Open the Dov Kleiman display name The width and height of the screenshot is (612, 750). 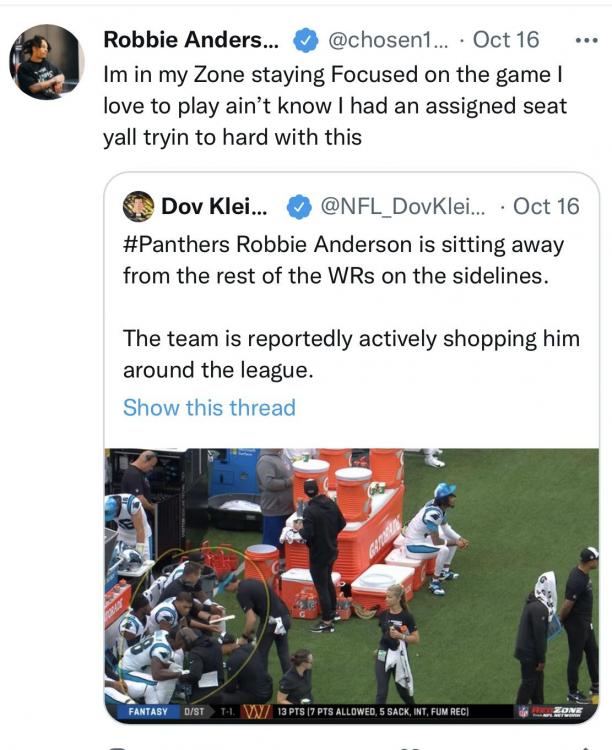click(214, 207)
